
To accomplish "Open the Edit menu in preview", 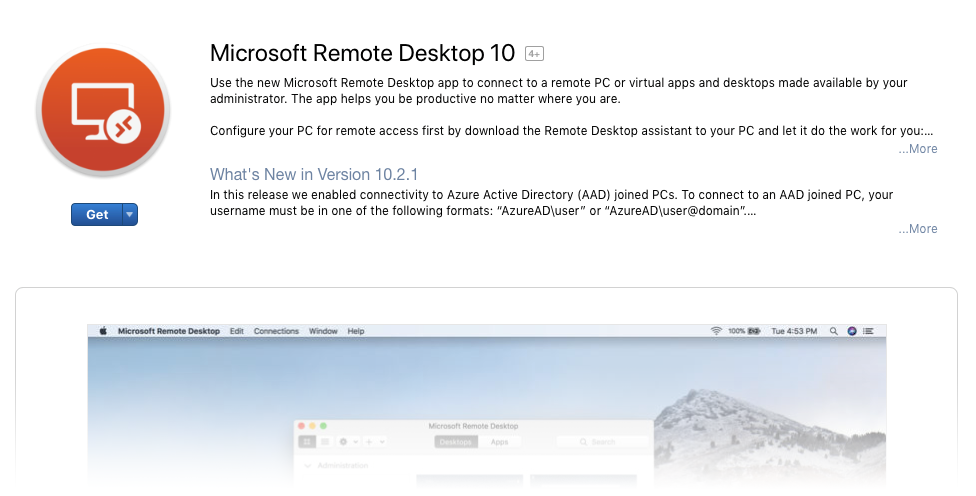I will click(237, 331).
